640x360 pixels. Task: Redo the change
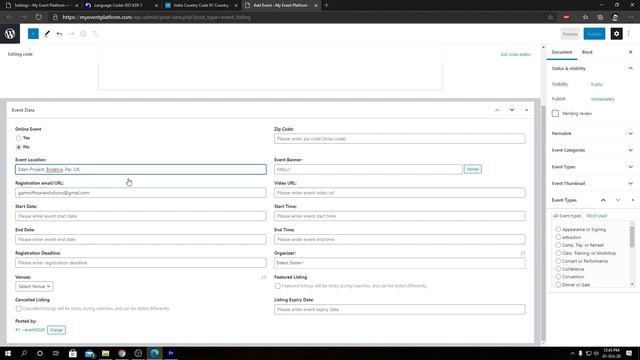(x=71, y=34)
